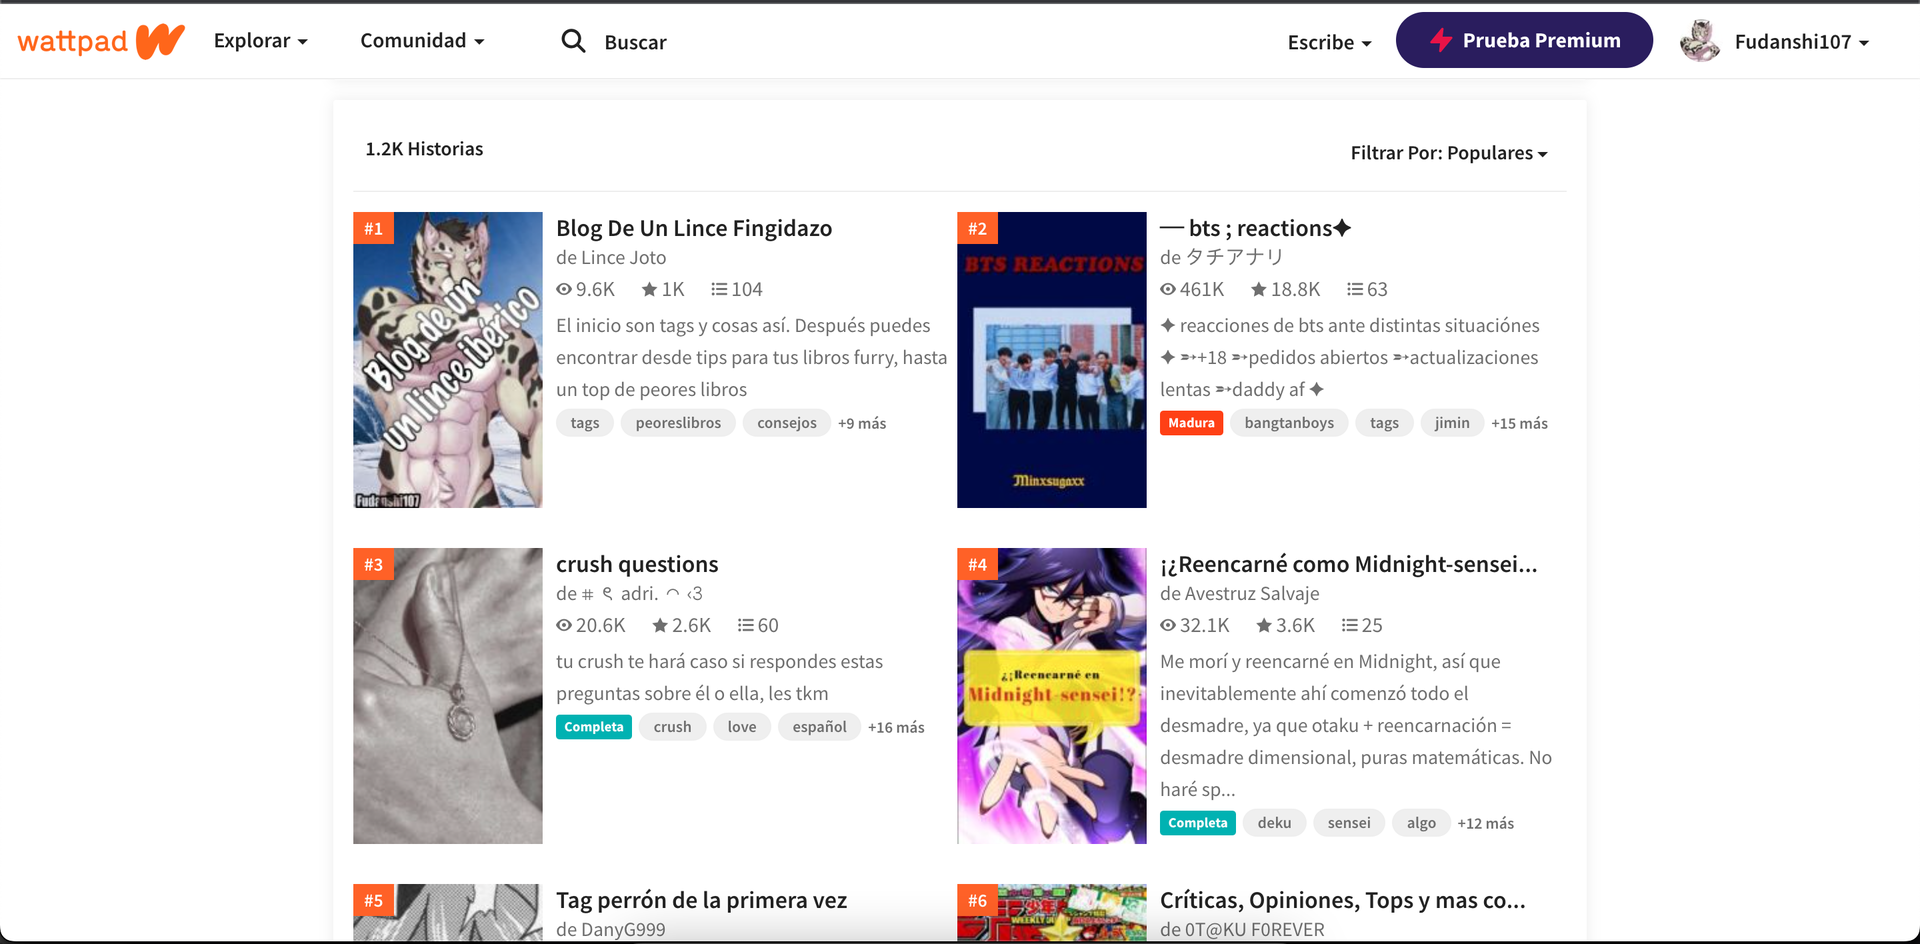Select the algo tag
Image resolution: width=1920 pixels, height=944 pixels.
(x=1421, y=823)
